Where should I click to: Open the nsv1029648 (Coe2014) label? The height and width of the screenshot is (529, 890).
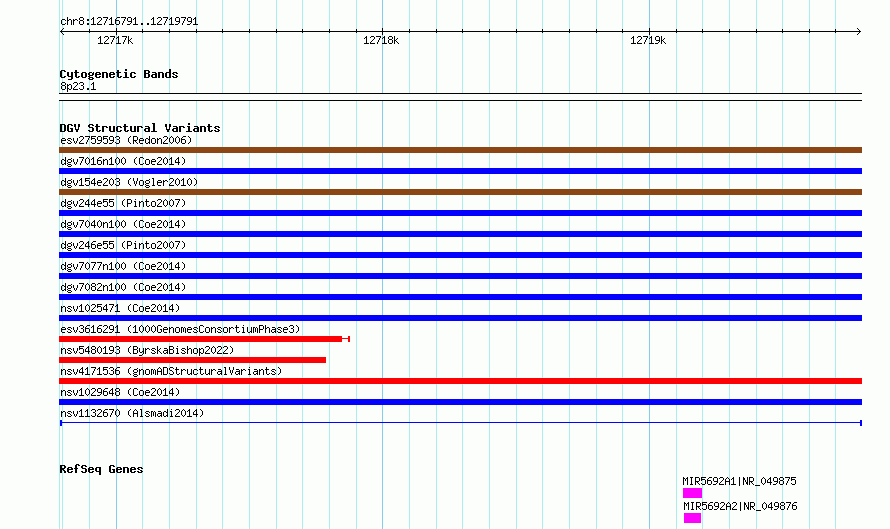click(120, 392)
